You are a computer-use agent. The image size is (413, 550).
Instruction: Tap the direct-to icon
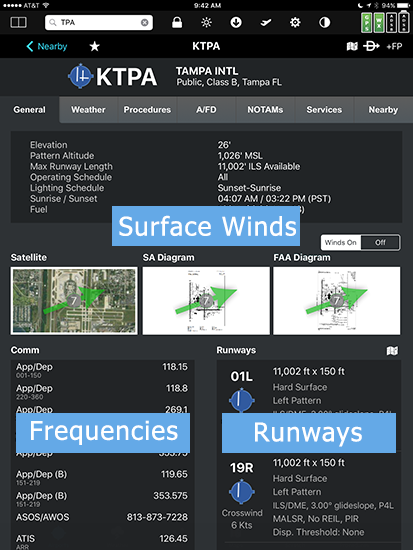coord(371,46)
